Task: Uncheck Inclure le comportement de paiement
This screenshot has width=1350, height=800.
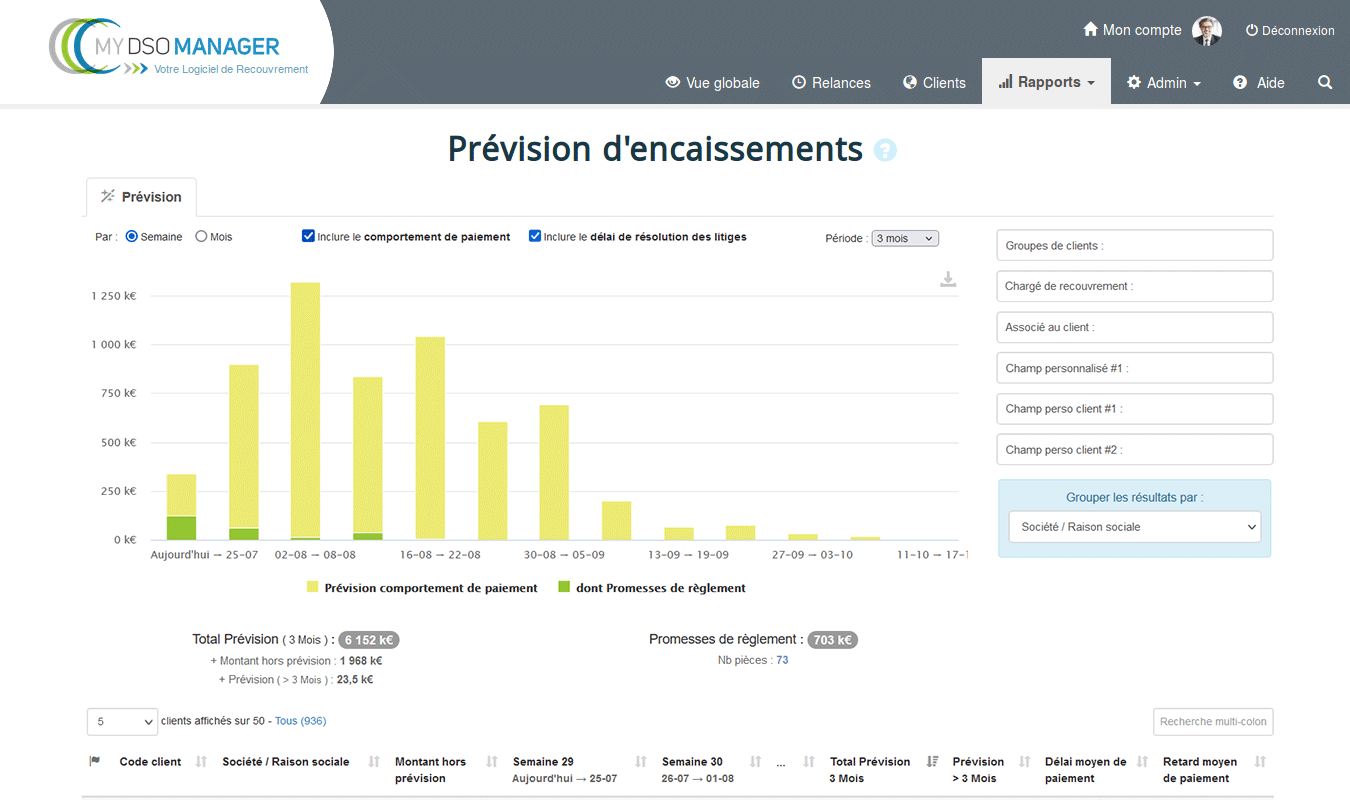Action: pos(309,237)
